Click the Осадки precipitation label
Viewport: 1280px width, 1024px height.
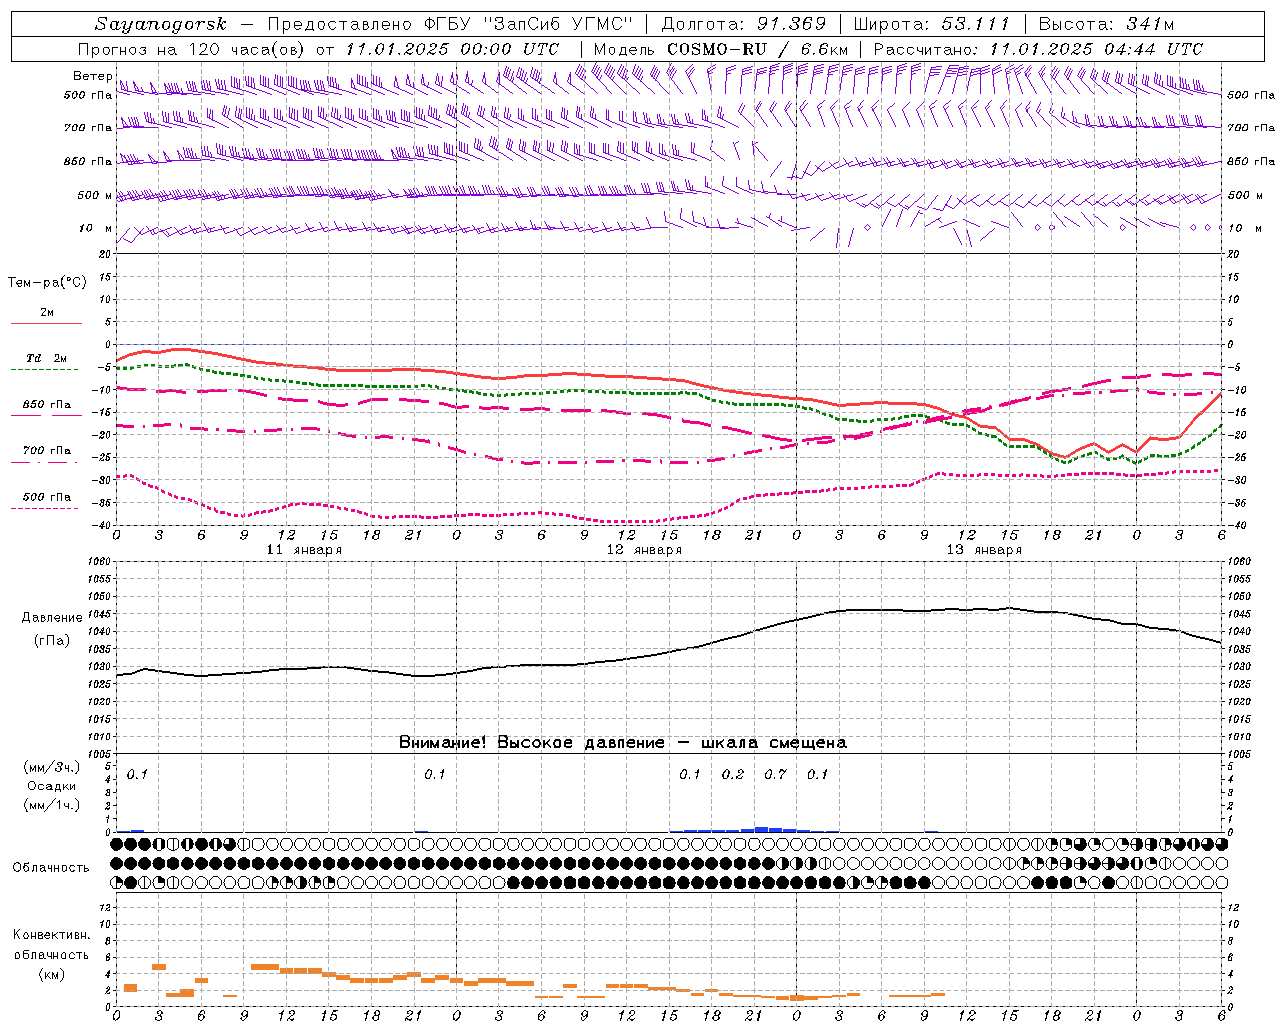pos(52,786)
